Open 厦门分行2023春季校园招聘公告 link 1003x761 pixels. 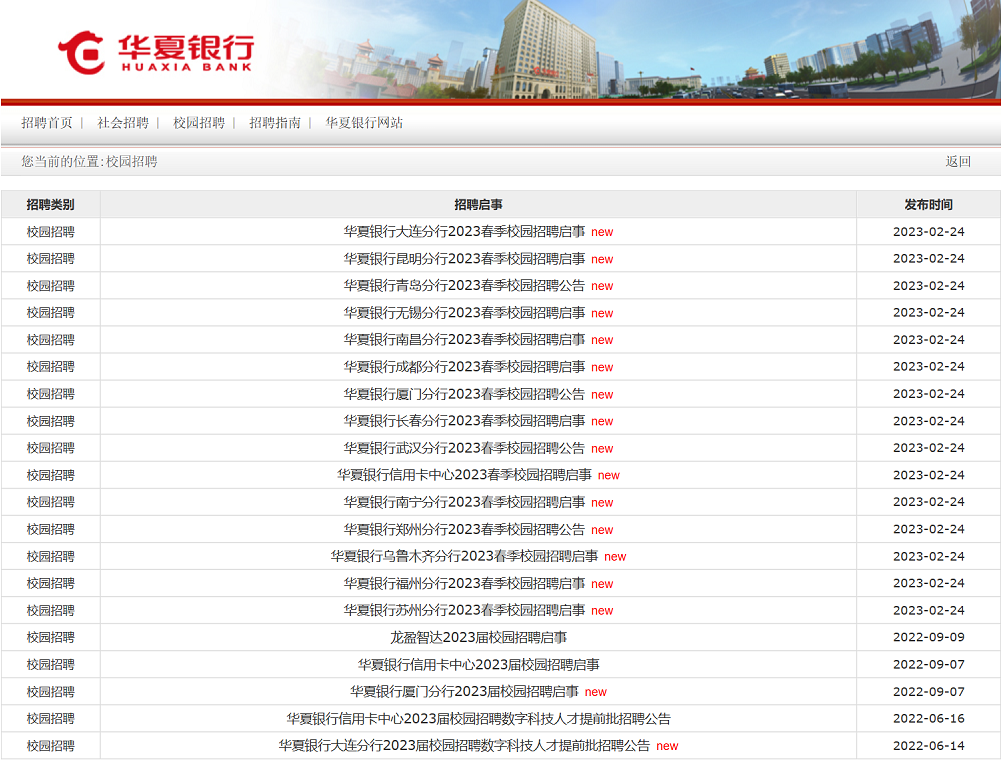pos(464,394)
